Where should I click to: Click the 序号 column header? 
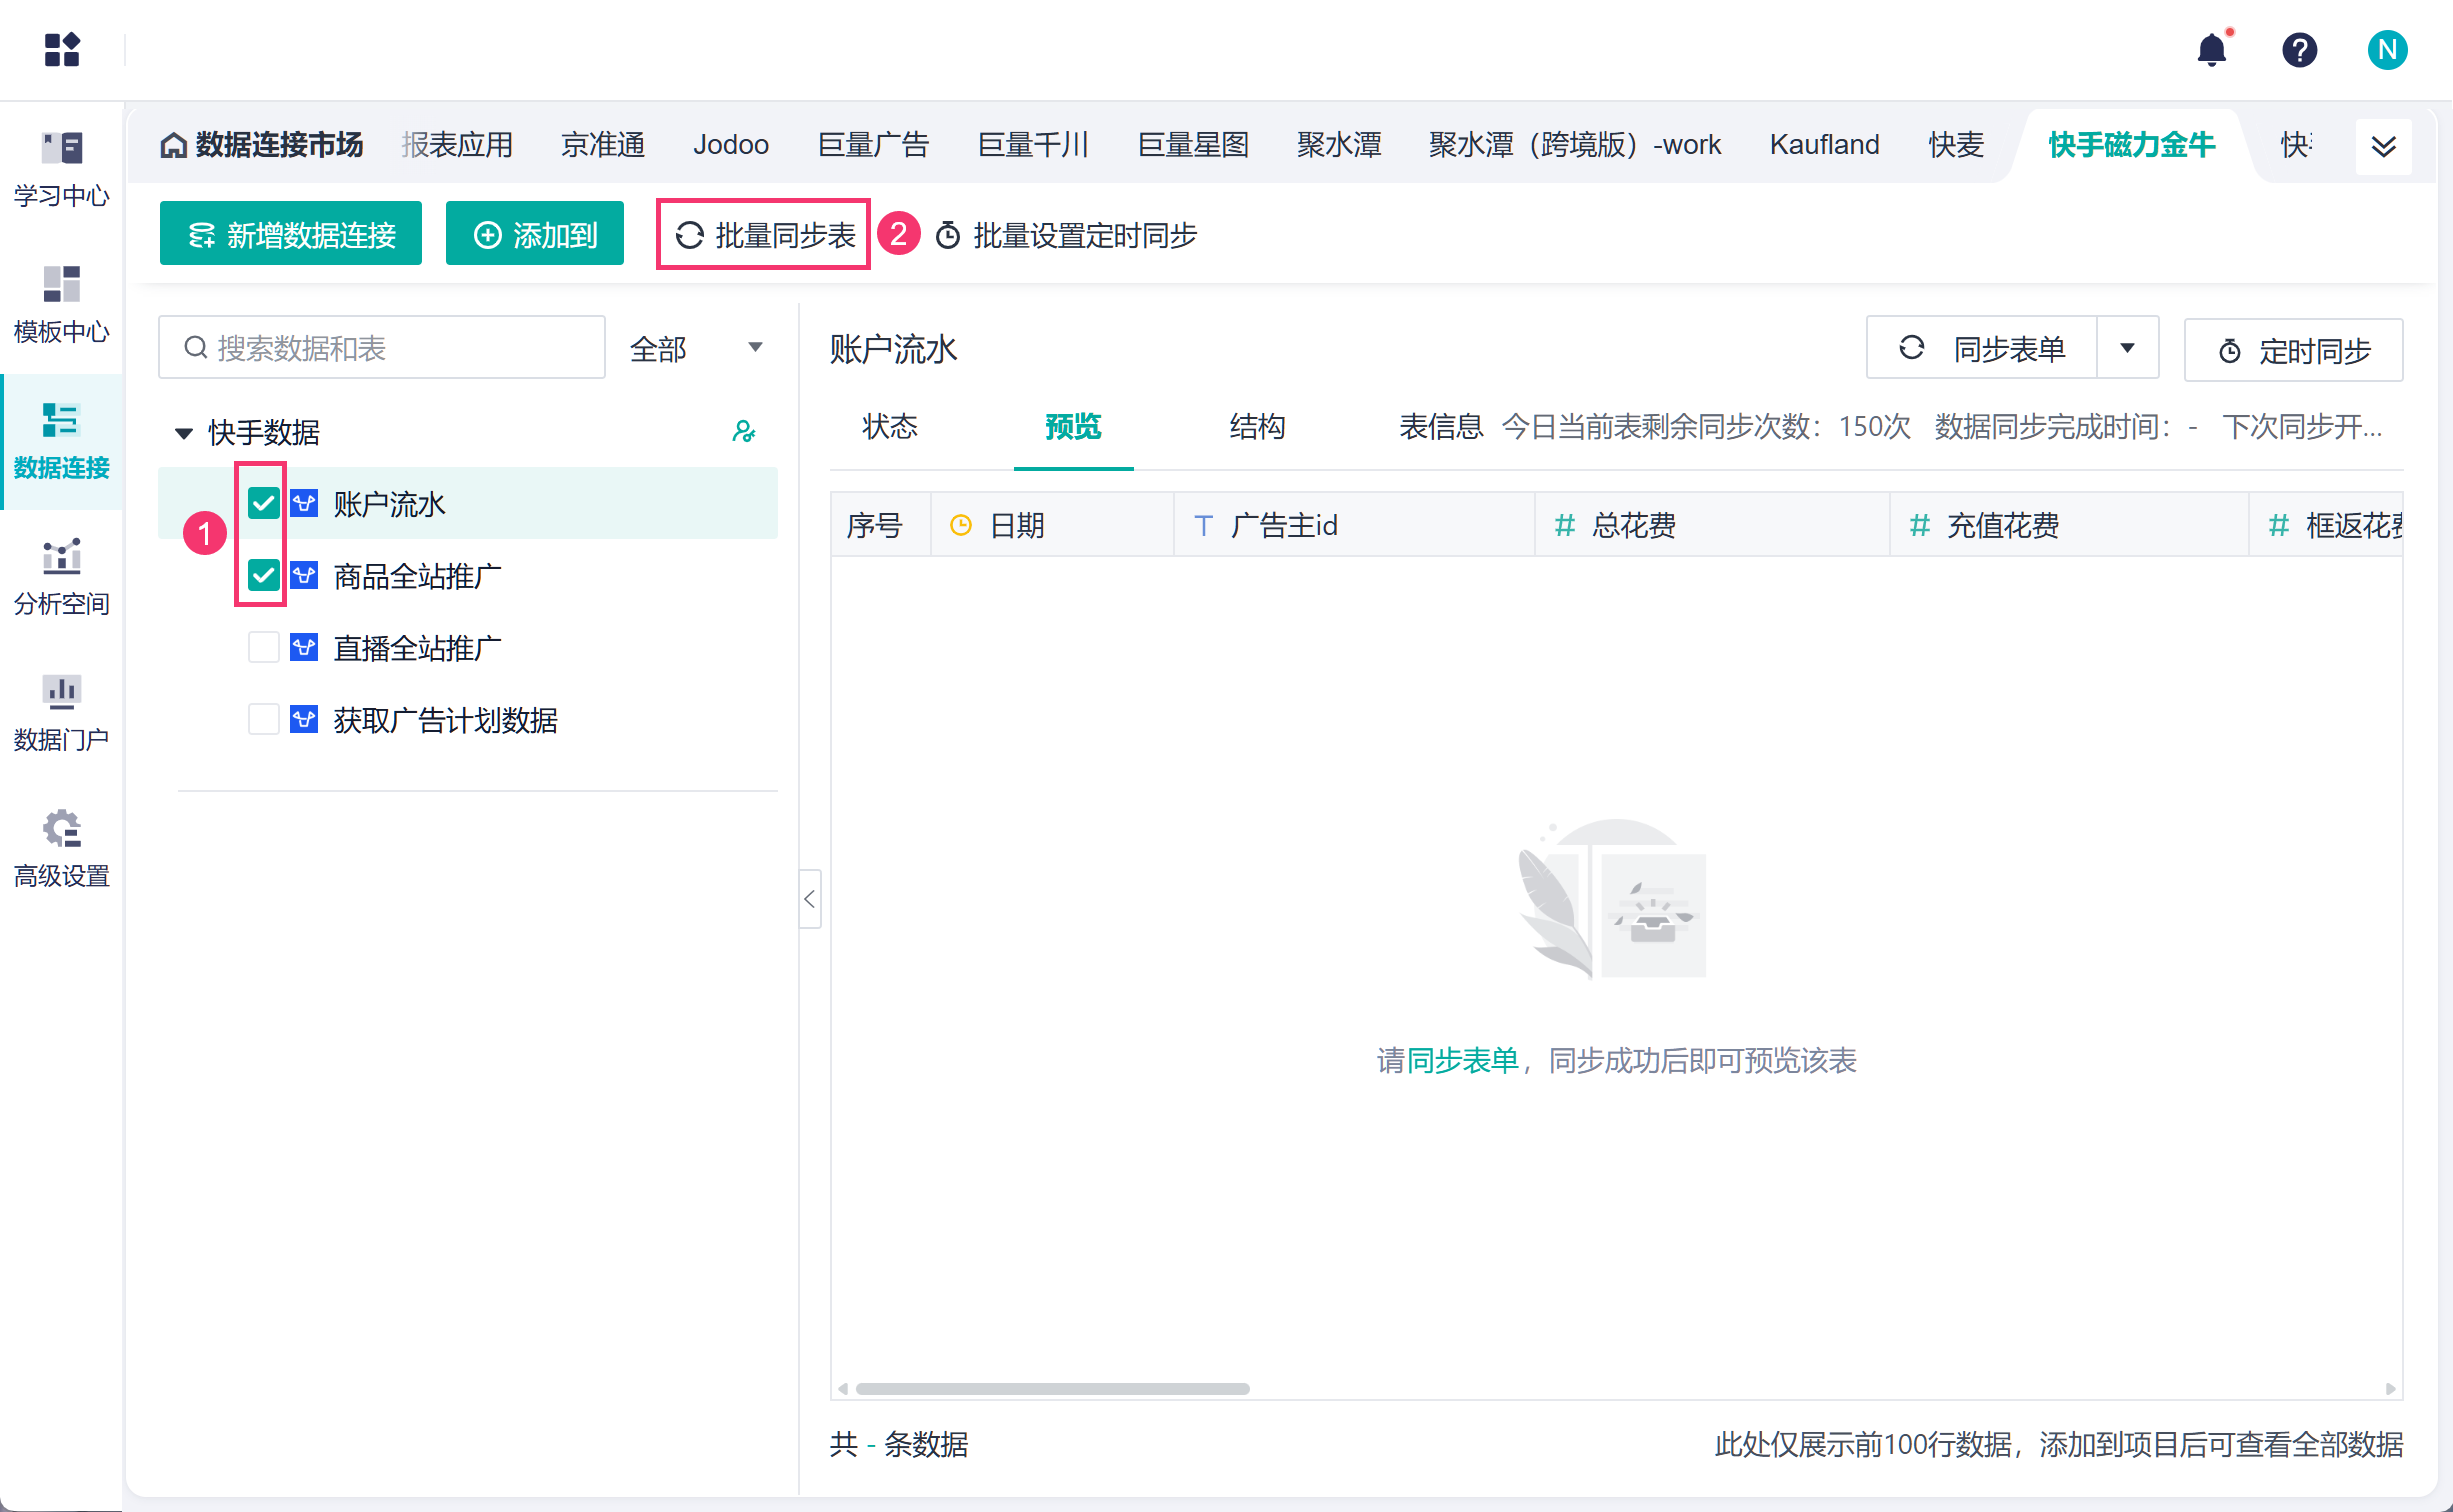pos(880,525)
